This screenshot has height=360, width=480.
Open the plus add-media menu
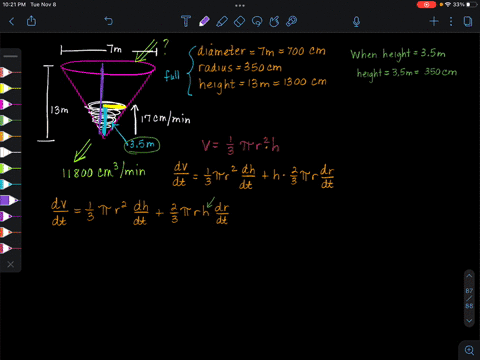[434, 21]
